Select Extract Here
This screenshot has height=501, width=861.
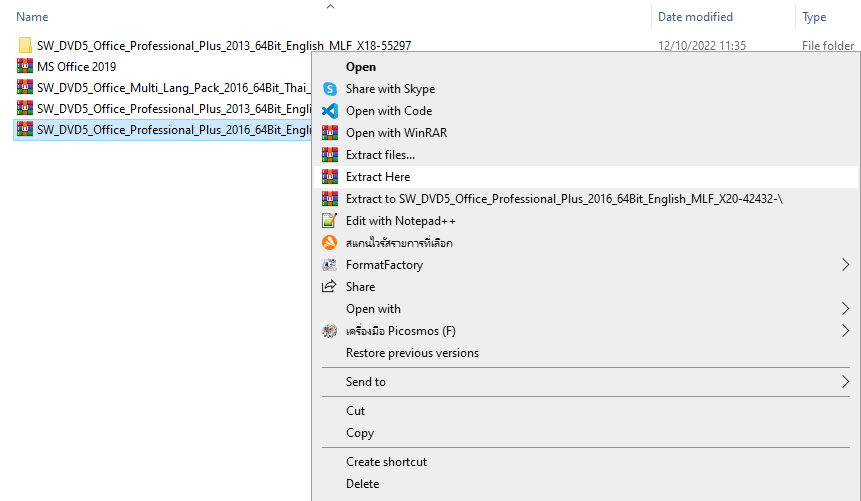point(378,177)
